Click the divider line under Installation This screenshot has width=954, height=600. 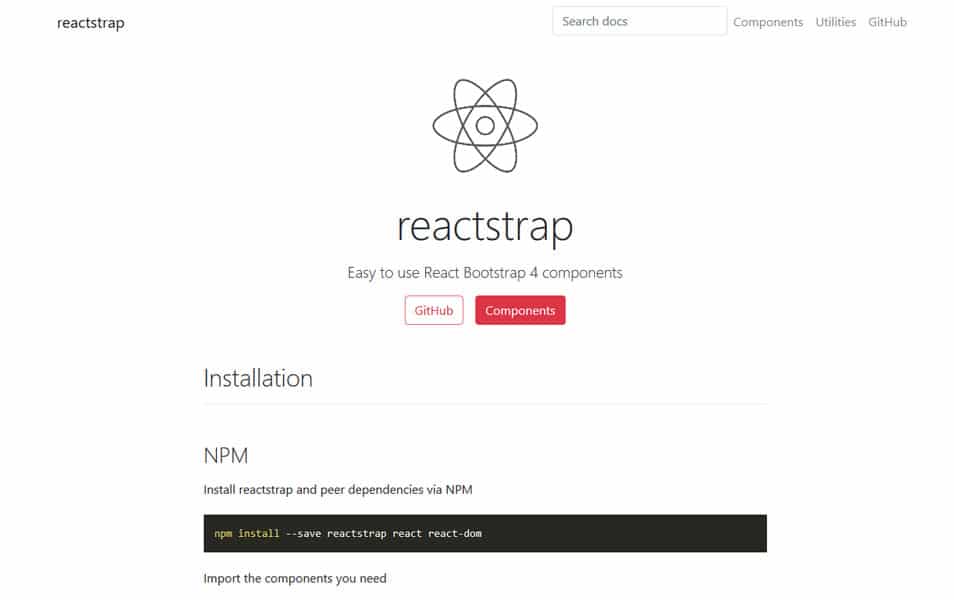tap(486, 403)
